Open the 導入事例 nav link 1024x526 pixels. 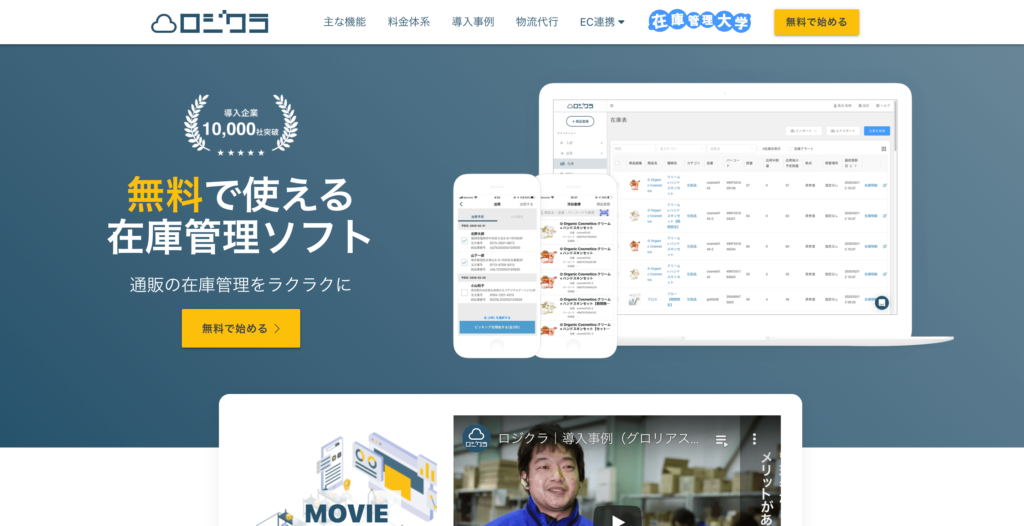pos(473,22)
